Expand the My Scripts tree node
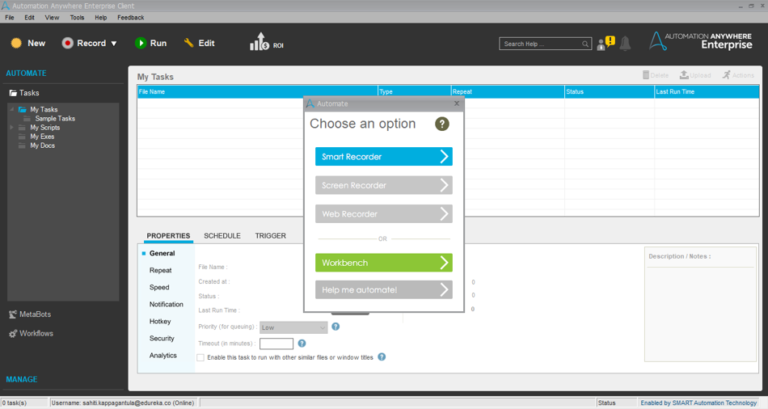768x409 pixels. [12, 127]
